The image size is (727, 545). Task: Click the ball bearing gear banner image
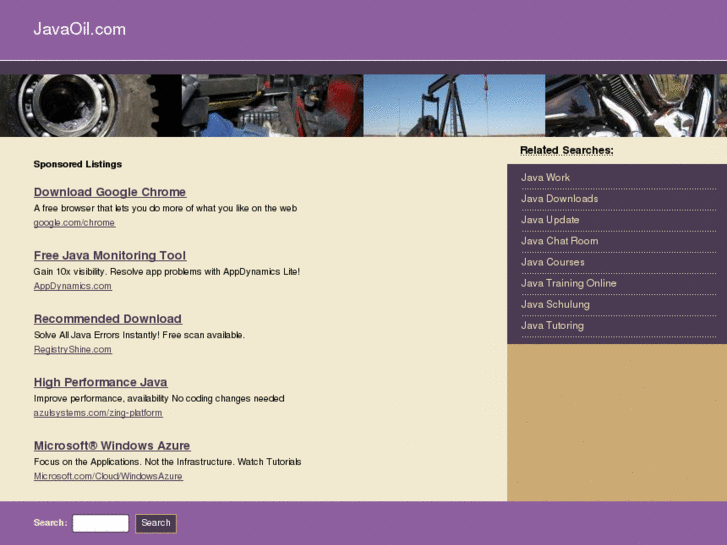[x=90, y=105]
